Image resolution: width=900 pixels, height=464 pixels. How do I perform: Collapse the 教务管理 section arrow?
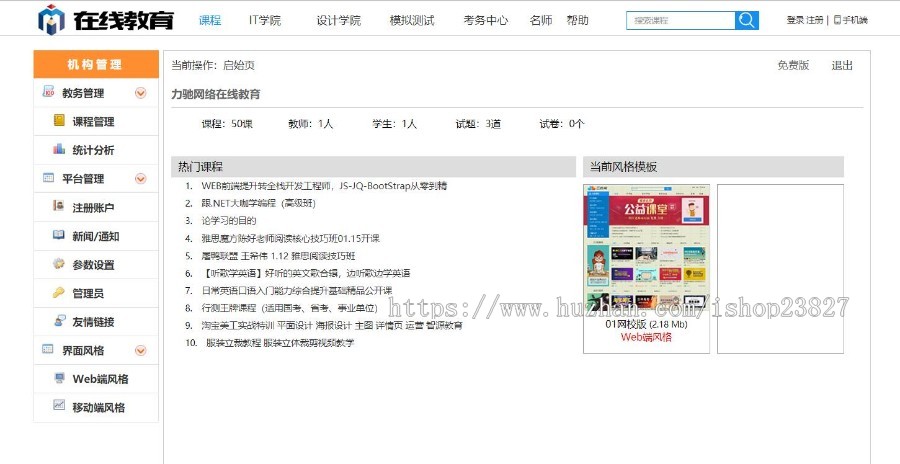click(140, 93)
